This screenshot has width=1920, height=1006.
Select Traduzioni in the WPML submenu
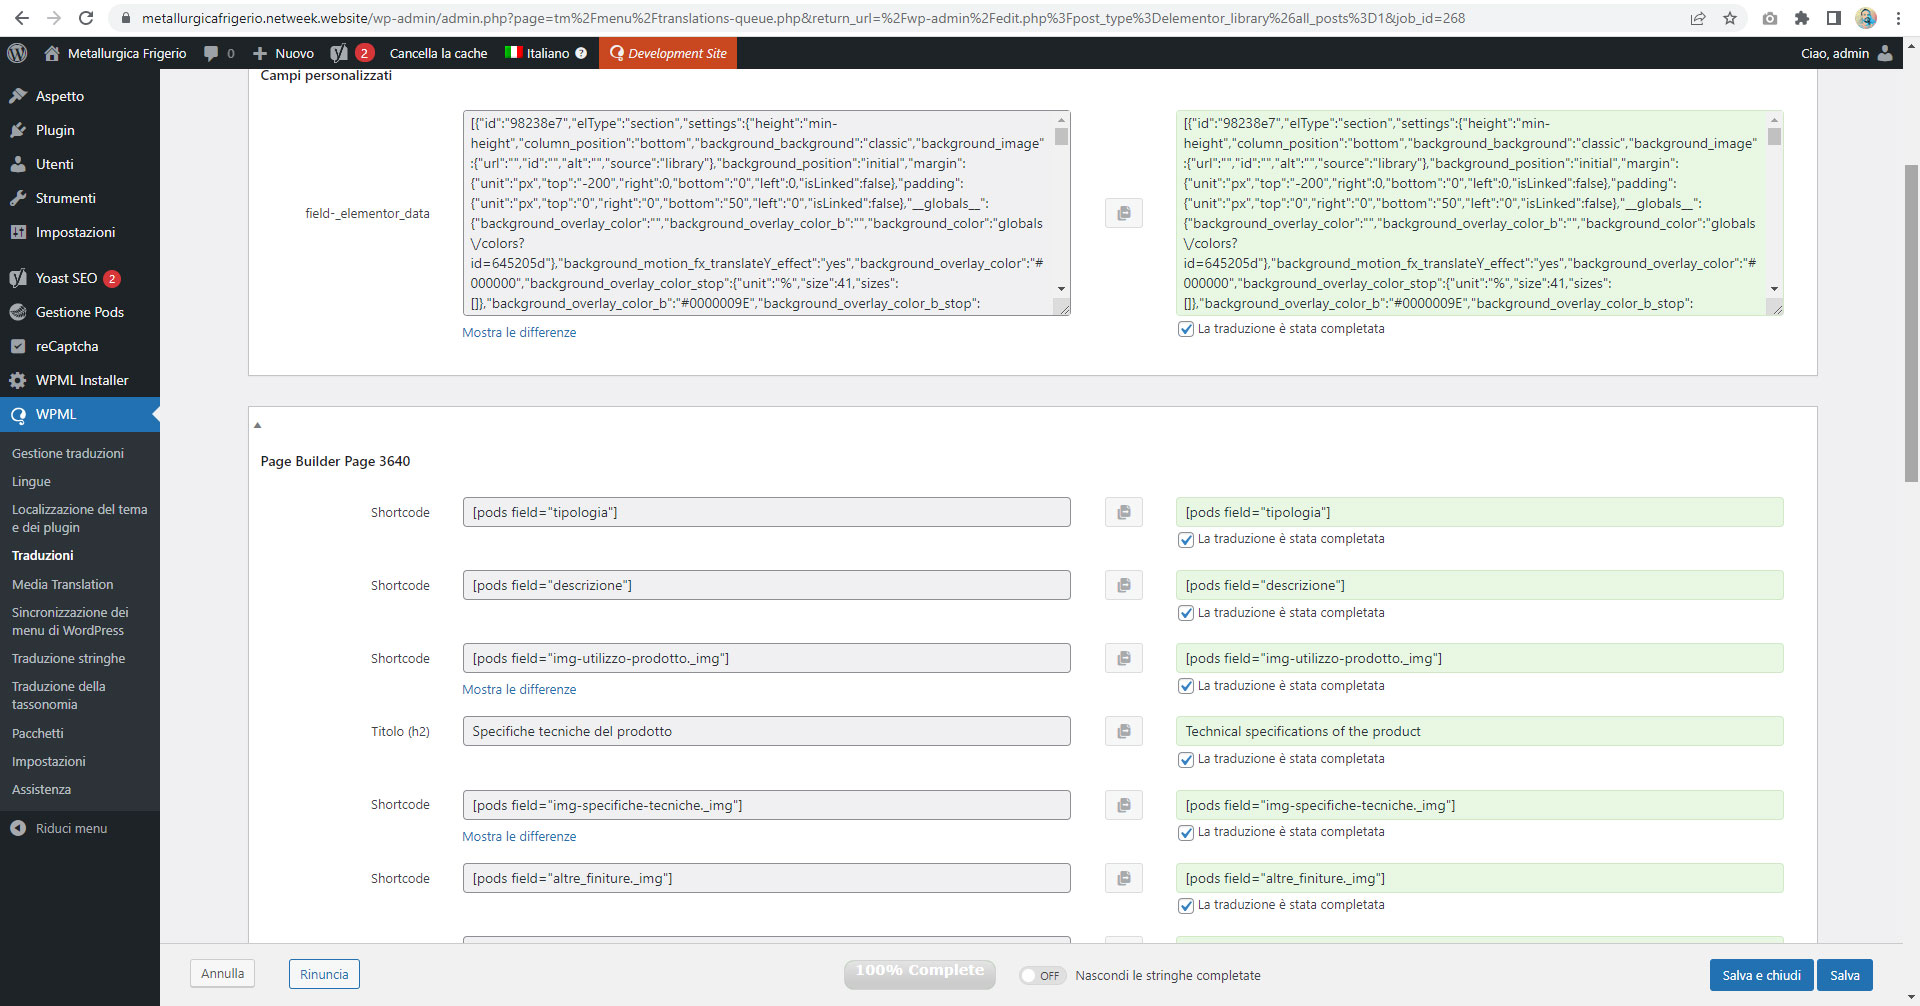(43, 555)
